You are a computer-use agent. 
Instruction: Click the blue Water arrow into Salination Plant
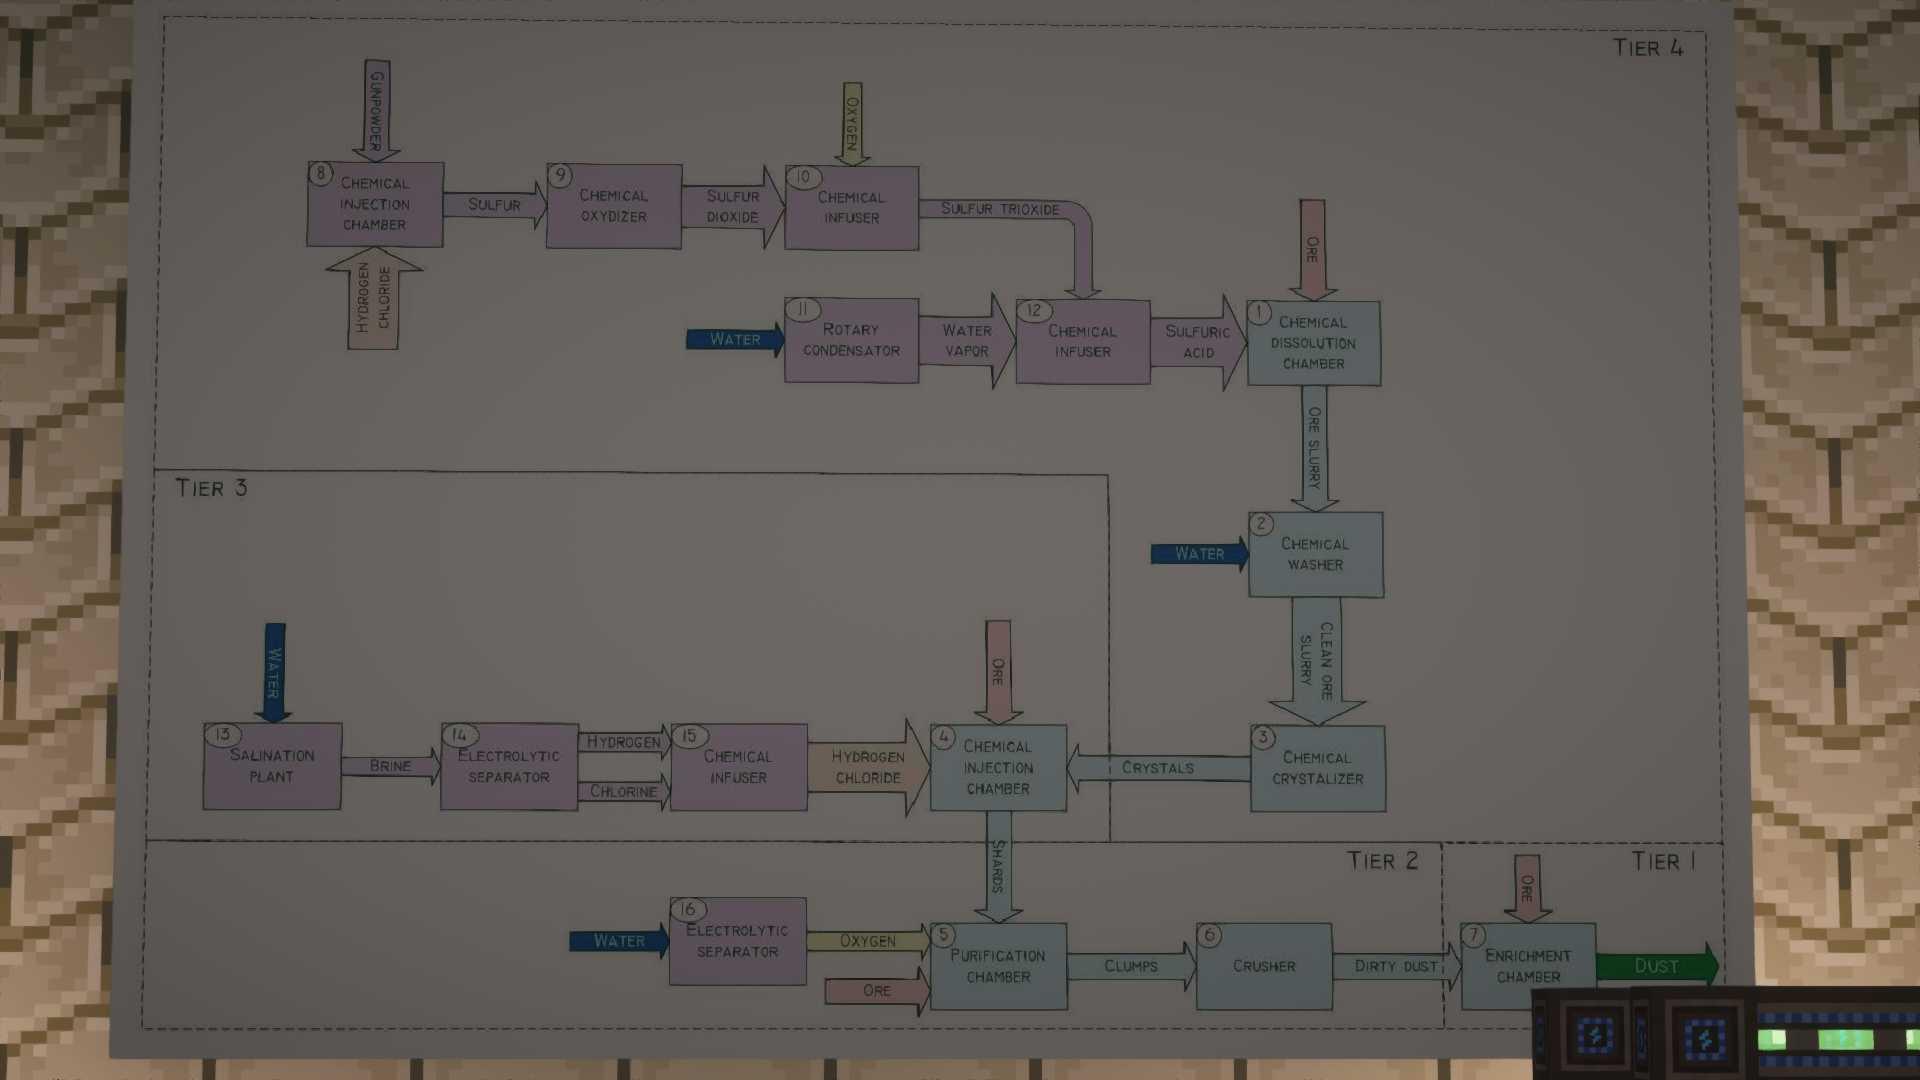274,671
